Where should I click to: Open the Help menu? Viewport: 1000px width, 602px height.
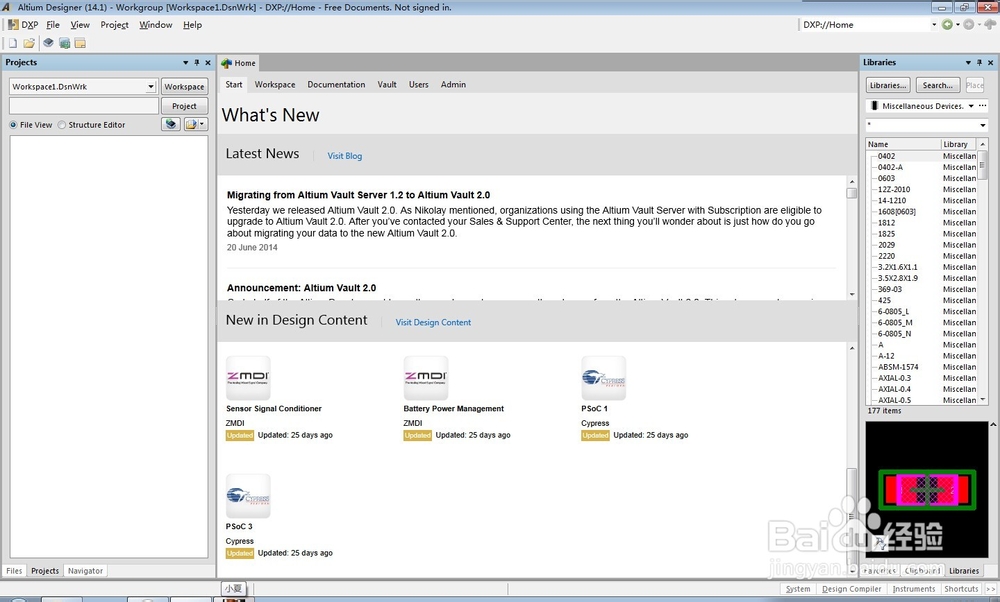(x=192, y=25)
